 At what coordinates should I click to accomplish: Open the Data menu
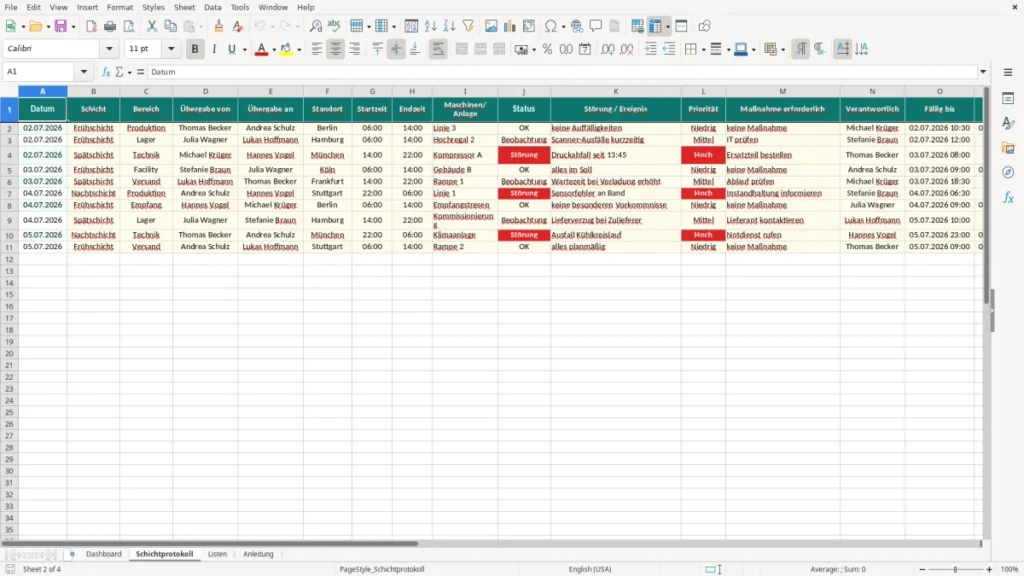tap(213, 7)
